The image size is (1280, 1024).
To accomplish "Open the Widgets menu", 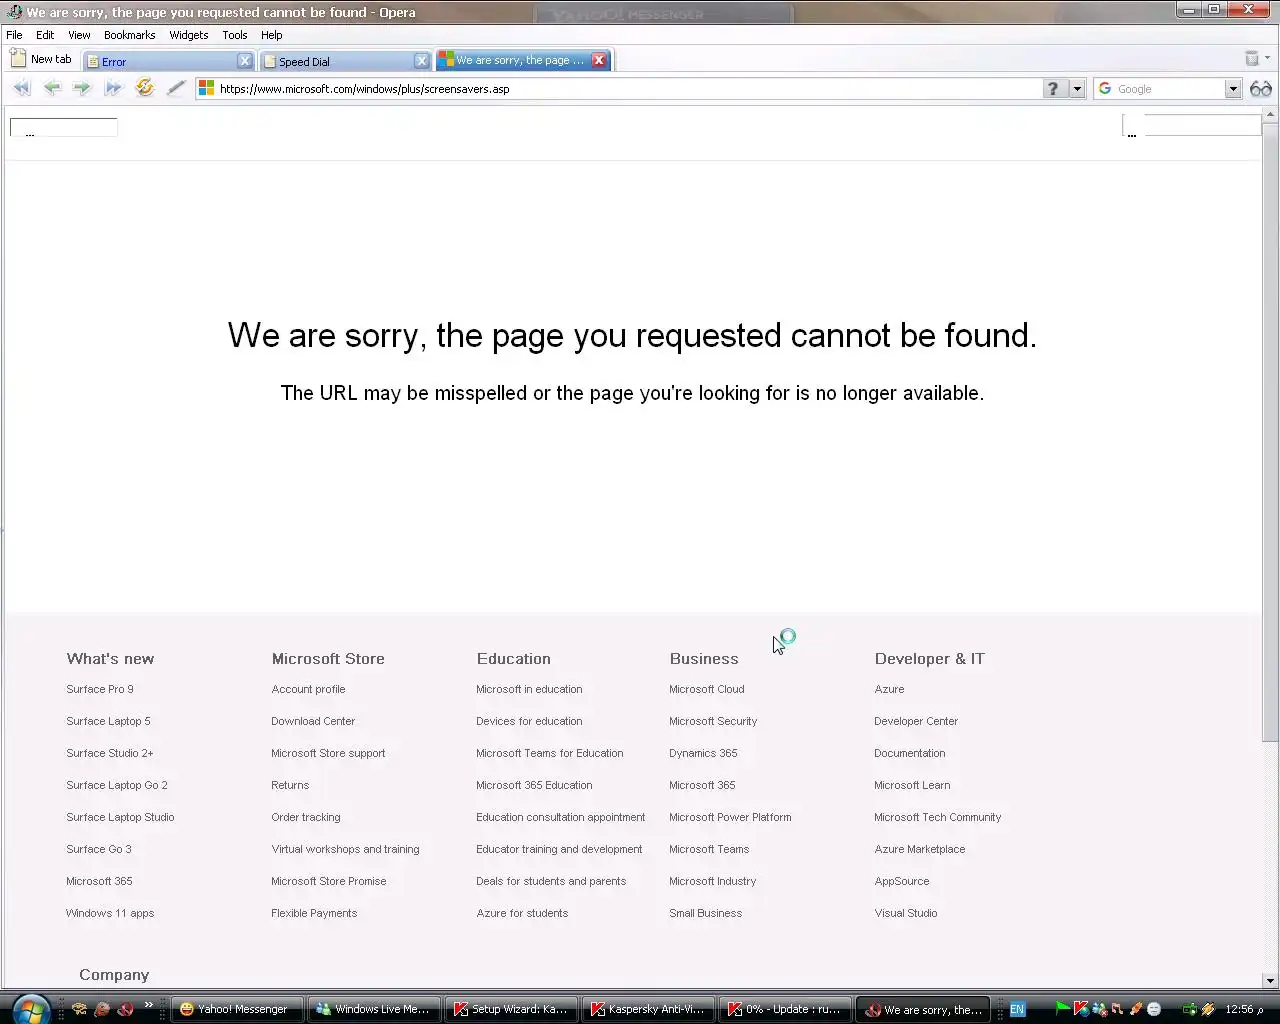I will pyautogui.click(x=188, y=35).
